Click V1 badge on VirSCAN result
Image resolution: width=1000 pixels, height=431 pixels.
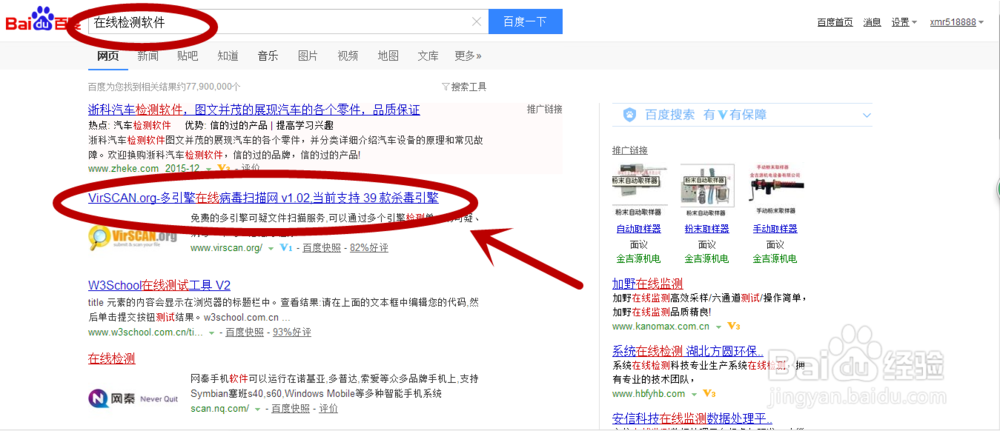coord(286,247)
